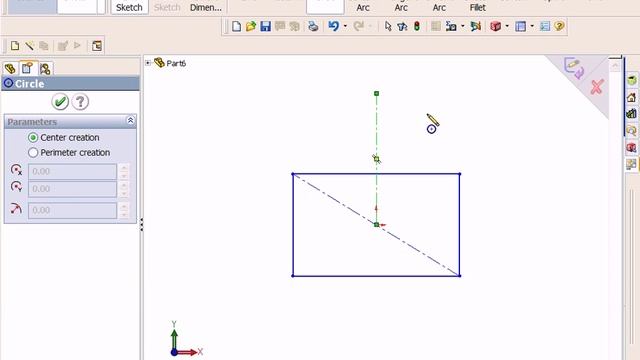Image resolution: width=640 pixels, height=360 pixels.
Task: Click the center X coordinate input field
Action: click(72, 171)
